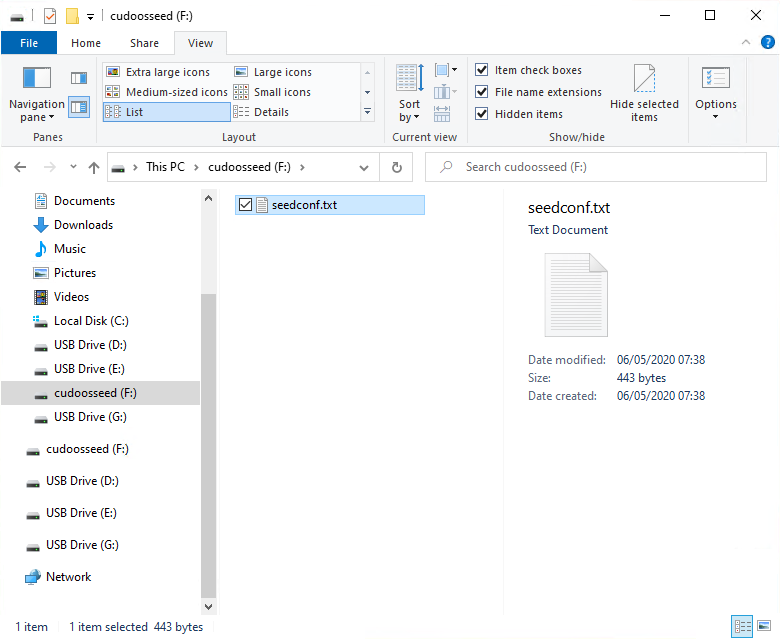780x639 pixels.
Task: Click the New folder quick access icon
Action: (x=72, y=16)
